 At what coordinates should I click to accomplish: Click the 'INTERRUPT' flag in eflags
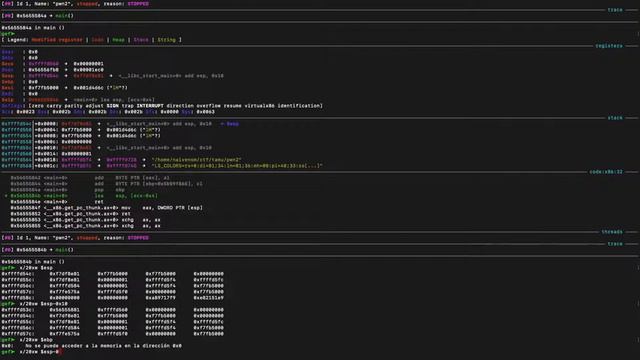tap(150, 106)
